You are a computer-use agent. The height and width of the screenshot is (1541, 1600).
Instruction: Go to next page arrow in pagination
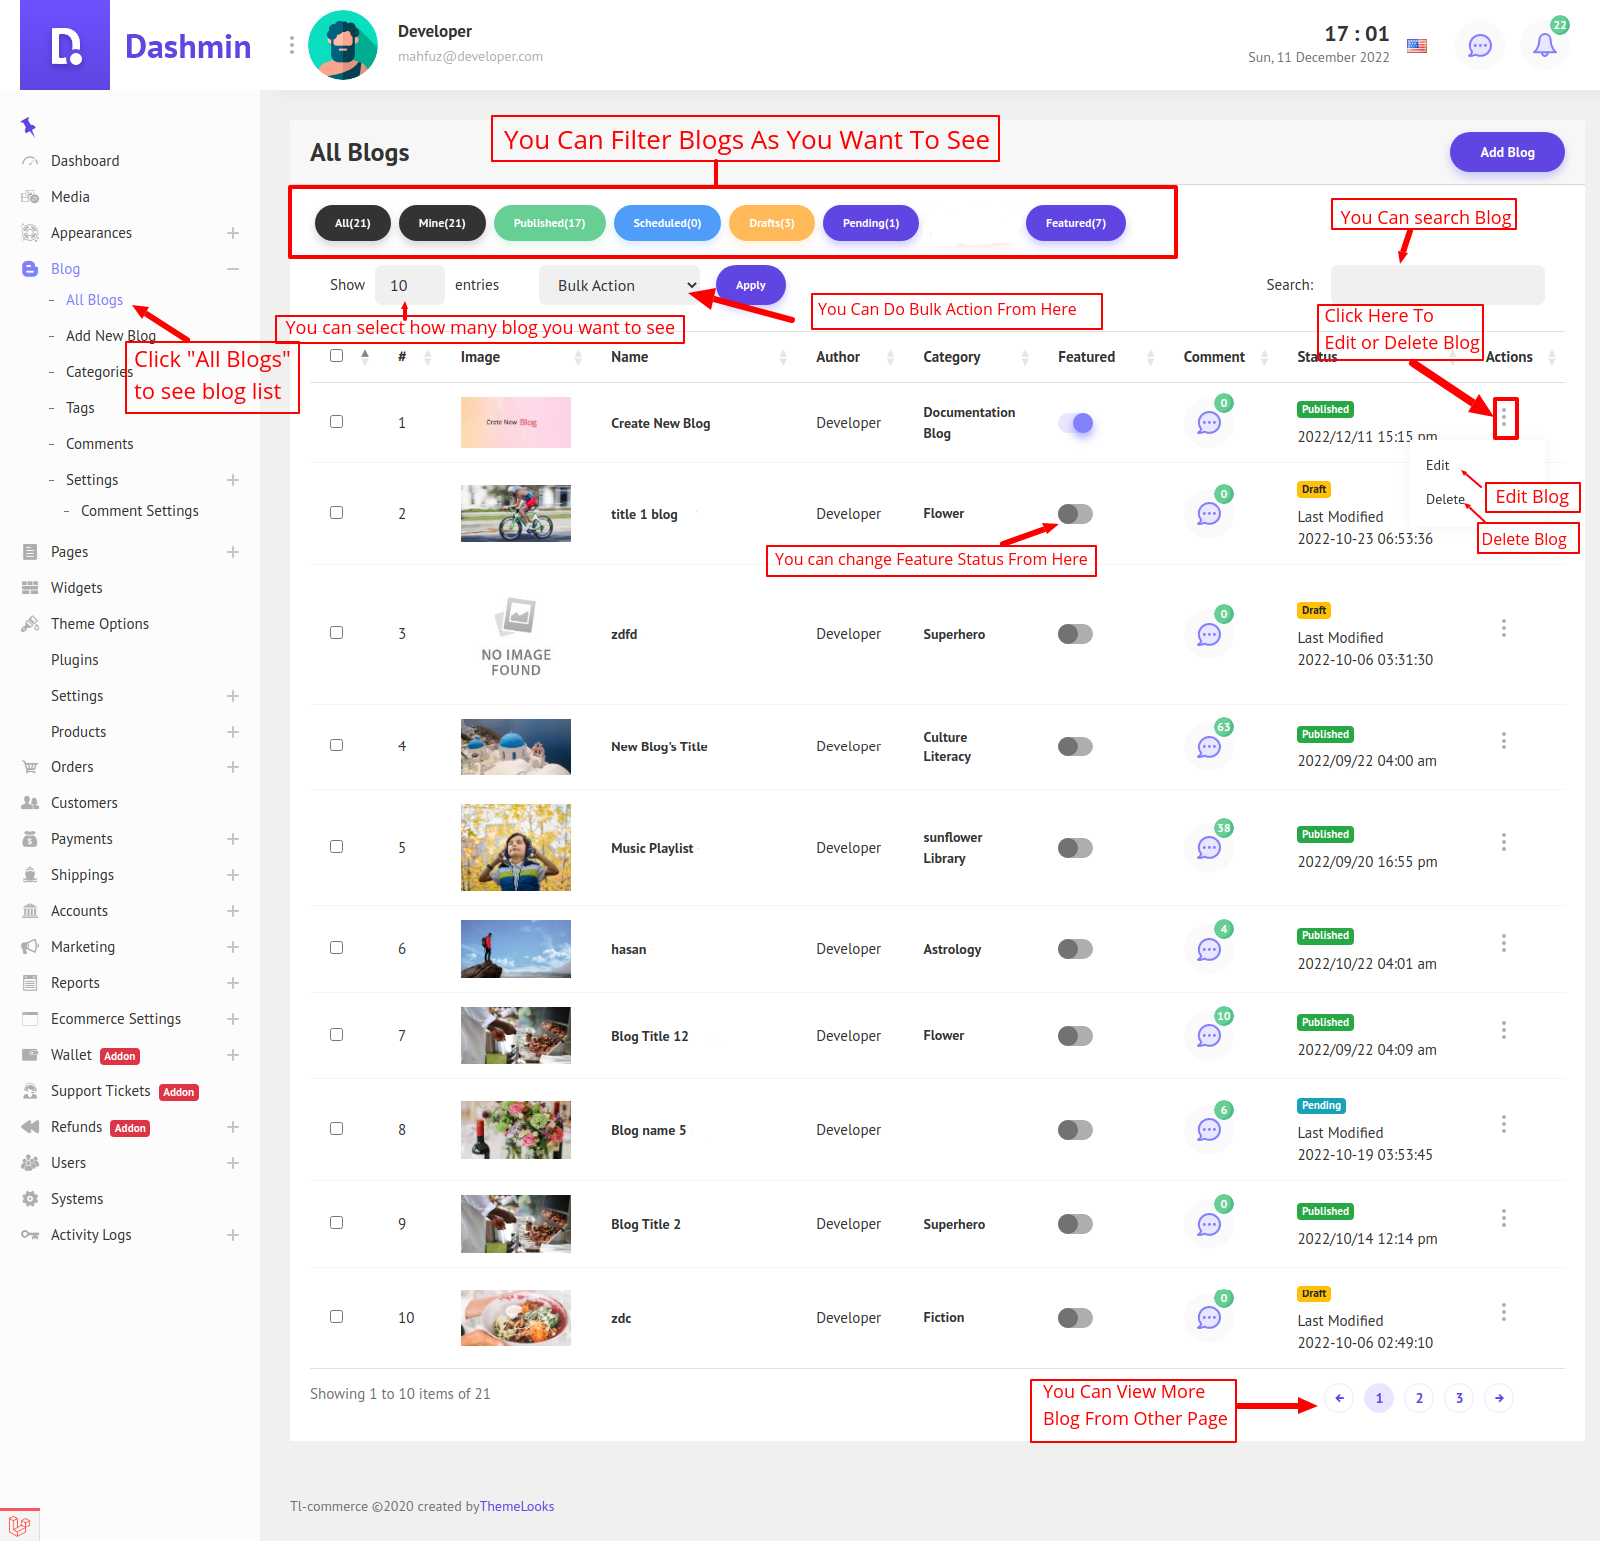coord(1498,1398)
